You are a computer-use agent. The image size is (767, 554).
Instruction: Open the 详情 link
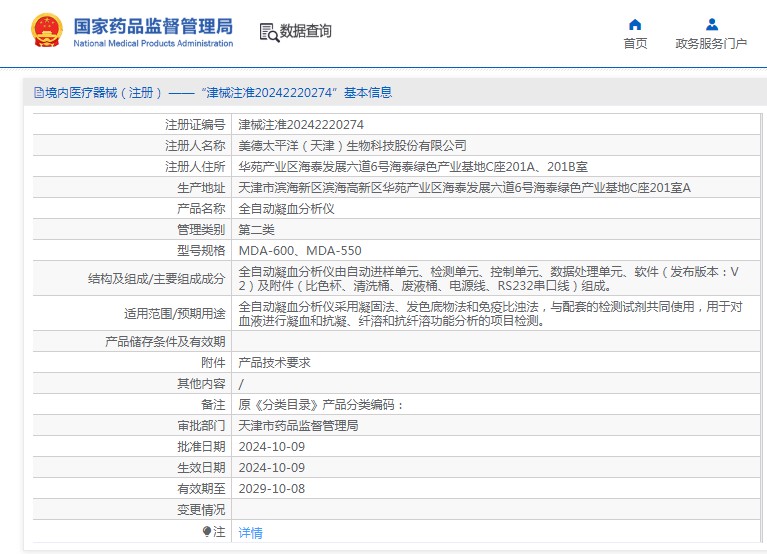(250, 532)
